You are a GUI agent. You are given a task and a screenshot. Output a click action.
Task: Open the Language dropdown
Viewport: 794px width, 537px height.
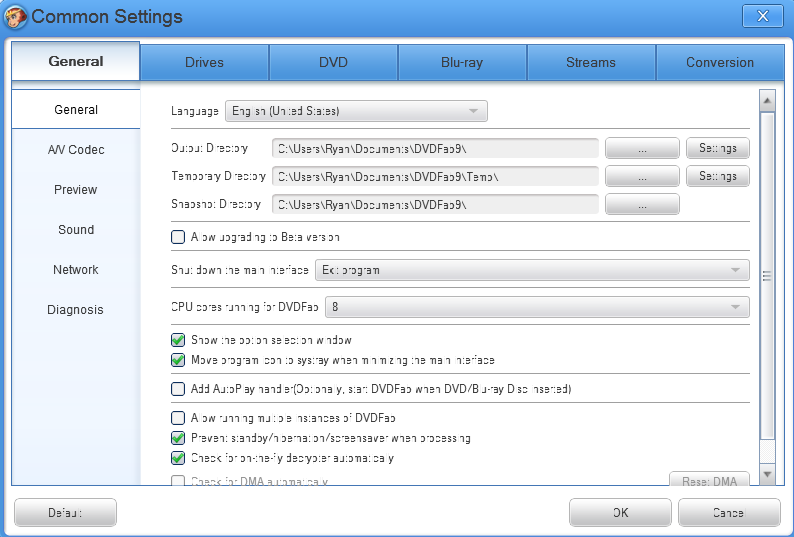(356, 111)
